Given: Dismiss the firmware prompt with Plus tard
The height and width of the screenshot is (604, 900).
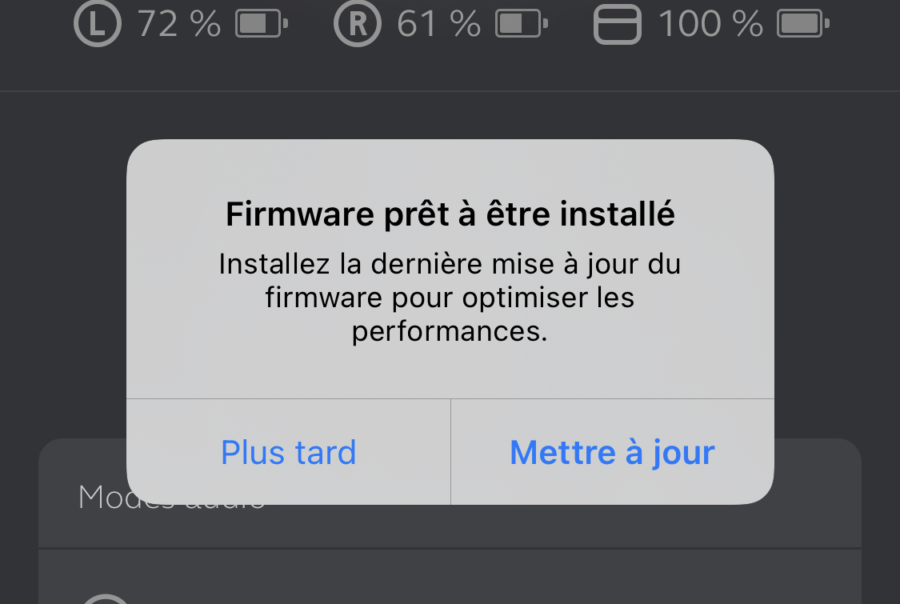Looking at the screenshot, I should tap(289, 452).
